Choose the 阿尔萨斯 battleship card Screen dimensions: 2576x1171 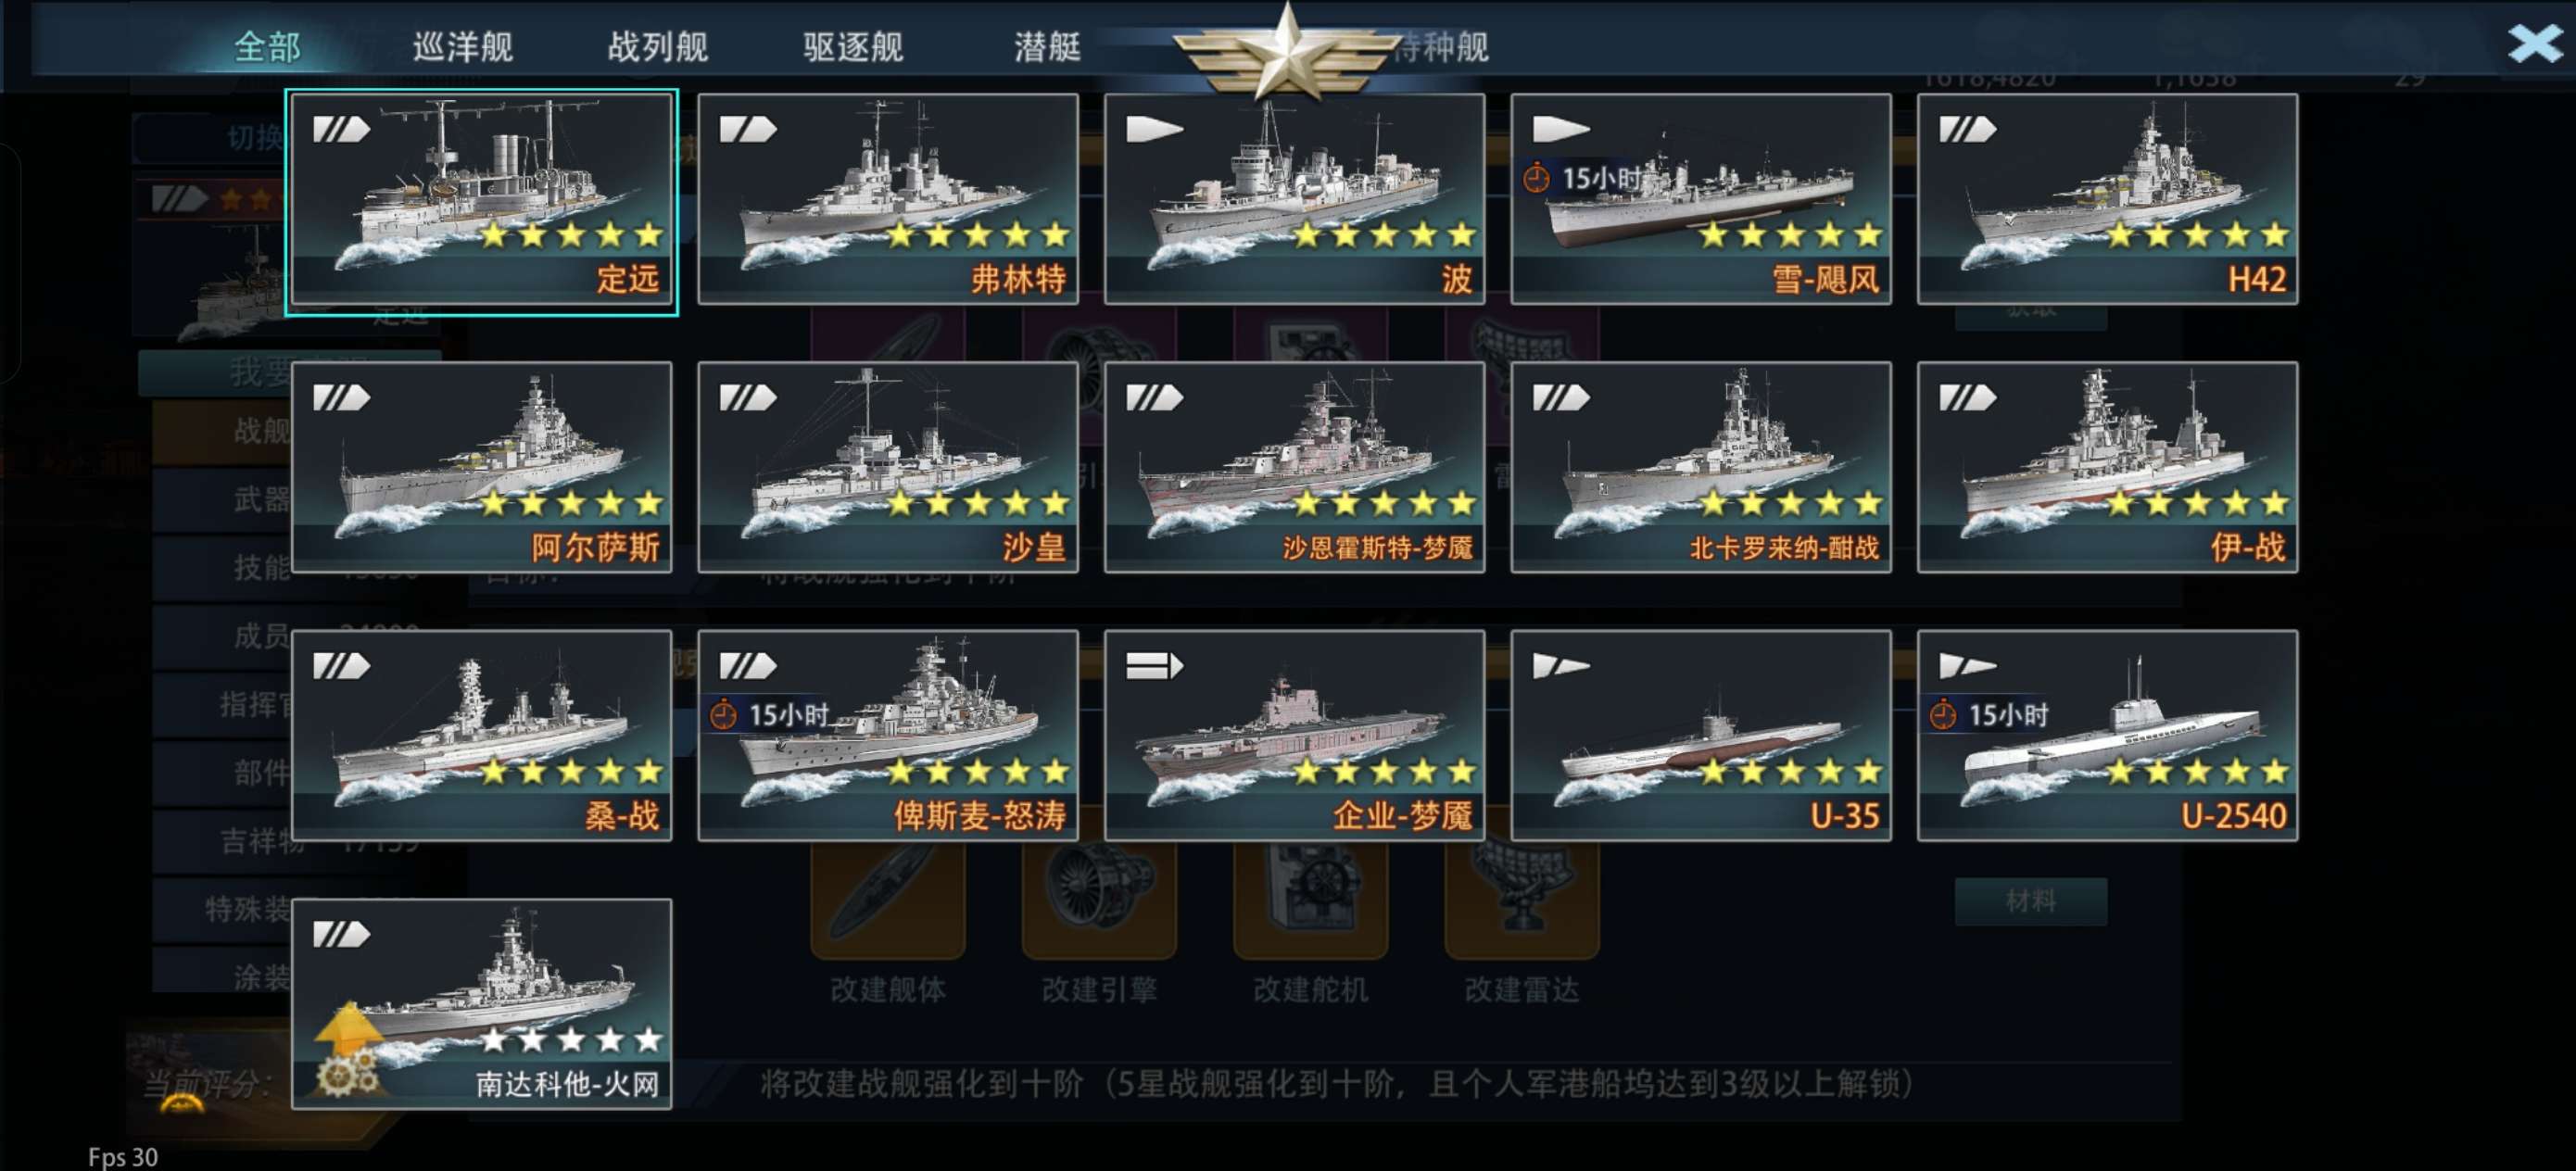pyautogui.click(x=481, y=467)
